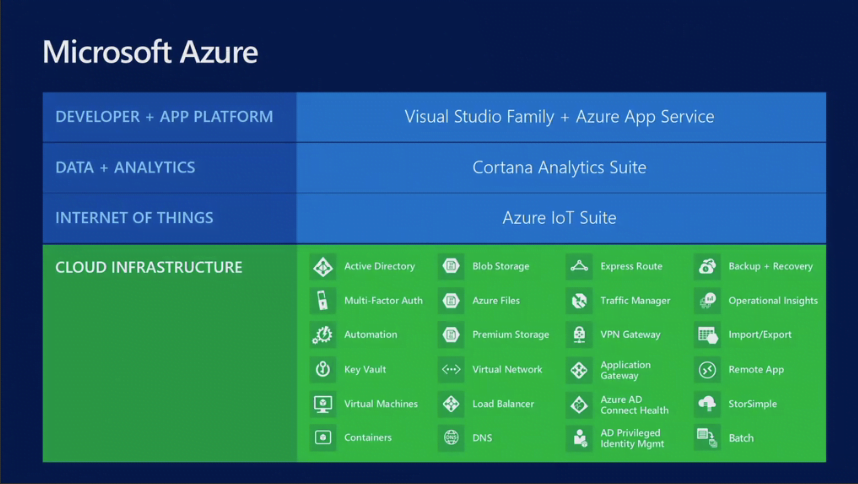Click the 'VPN Gateway' label
The width and height of the screenshot is (858, 484).
630,334
